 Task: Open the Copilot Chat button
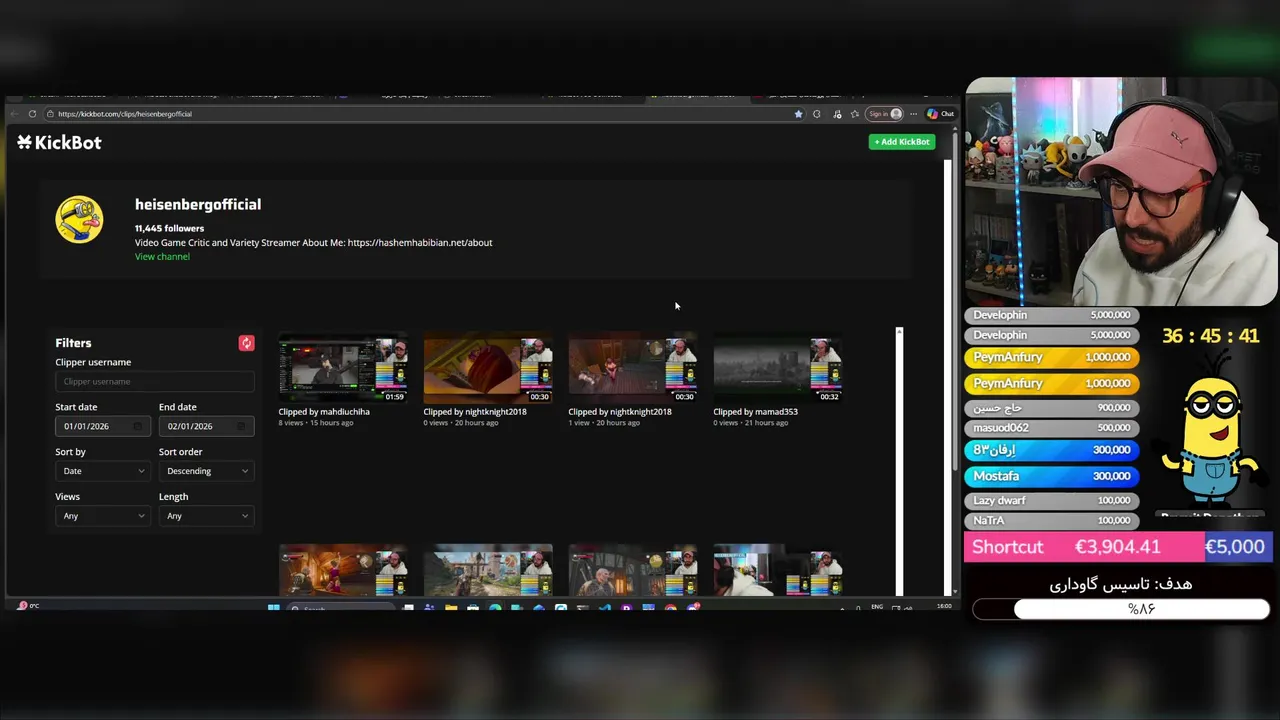click(x=940, y=114)
